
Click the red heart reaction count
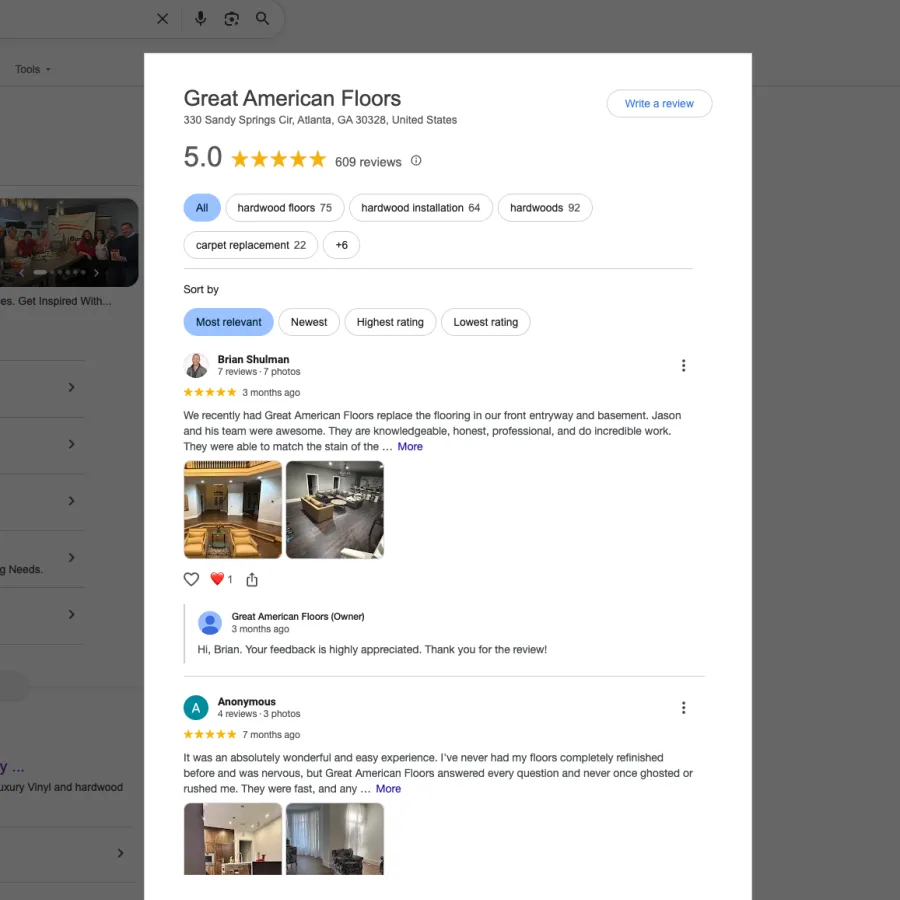(x=221, y=579)
